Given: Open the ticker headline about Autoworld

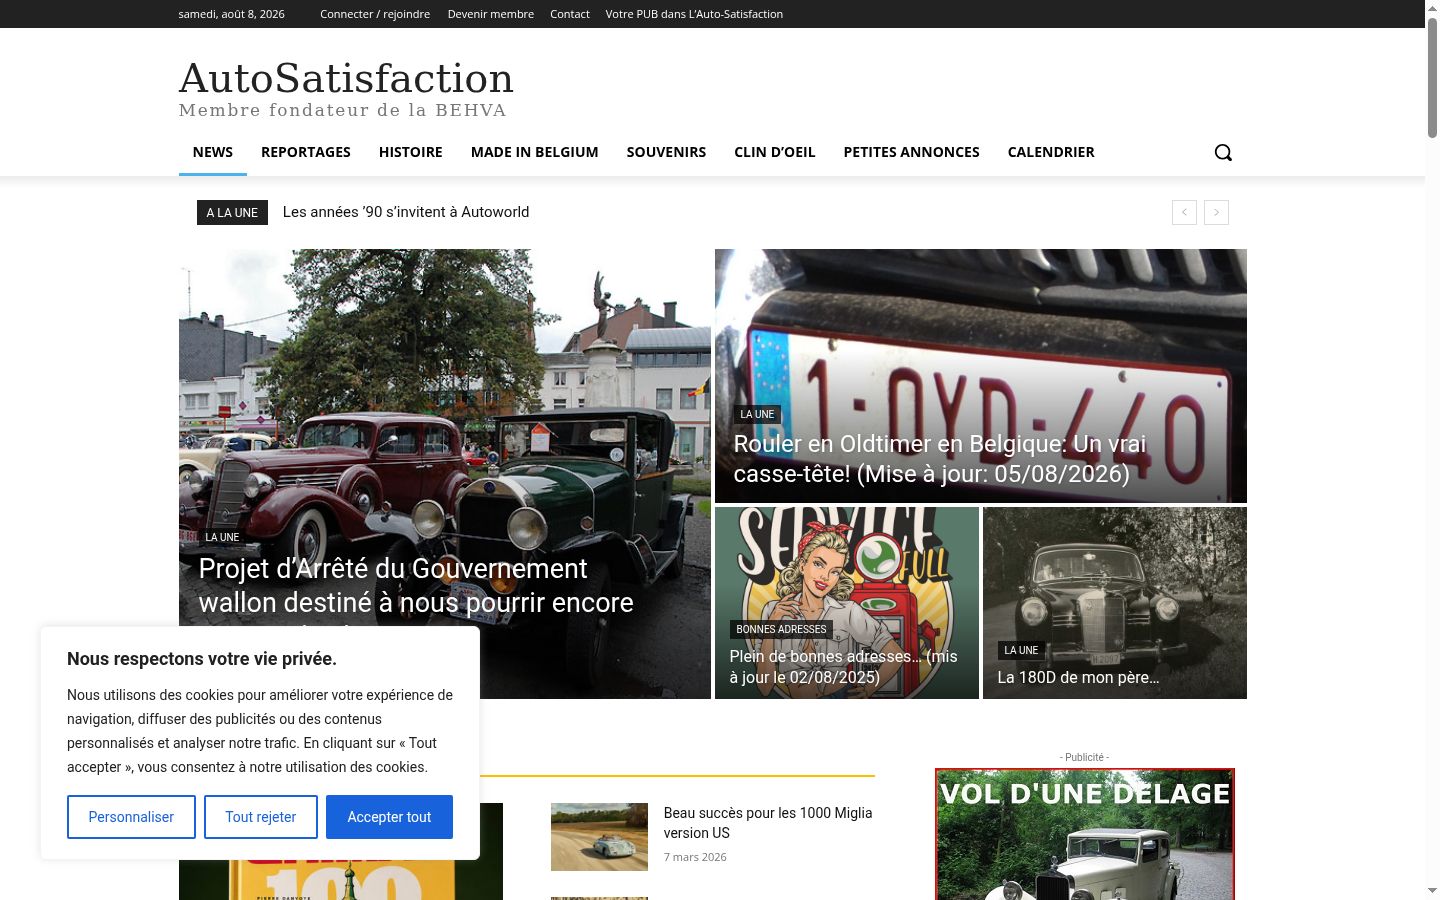Looking at the screenshot, I should pos(406,212).
